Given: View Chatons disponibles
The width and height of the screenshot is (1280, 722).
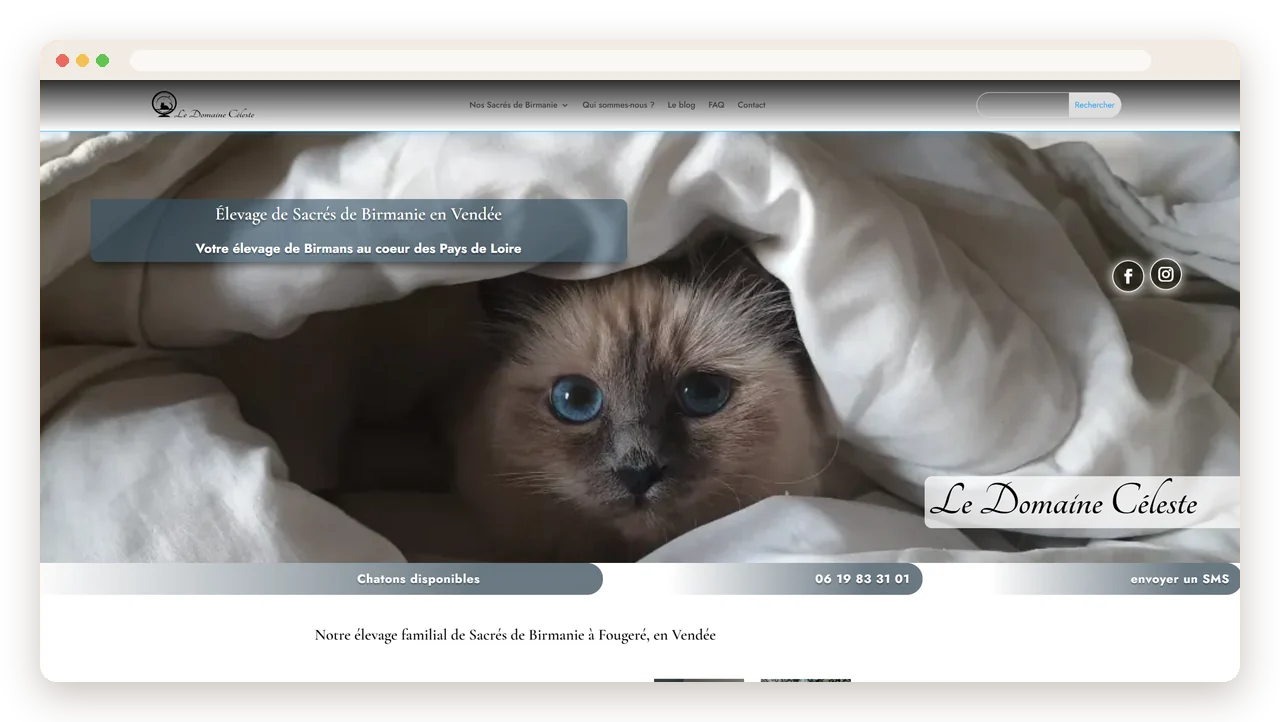Looking at the screenshot, I should tap(418, 579).
